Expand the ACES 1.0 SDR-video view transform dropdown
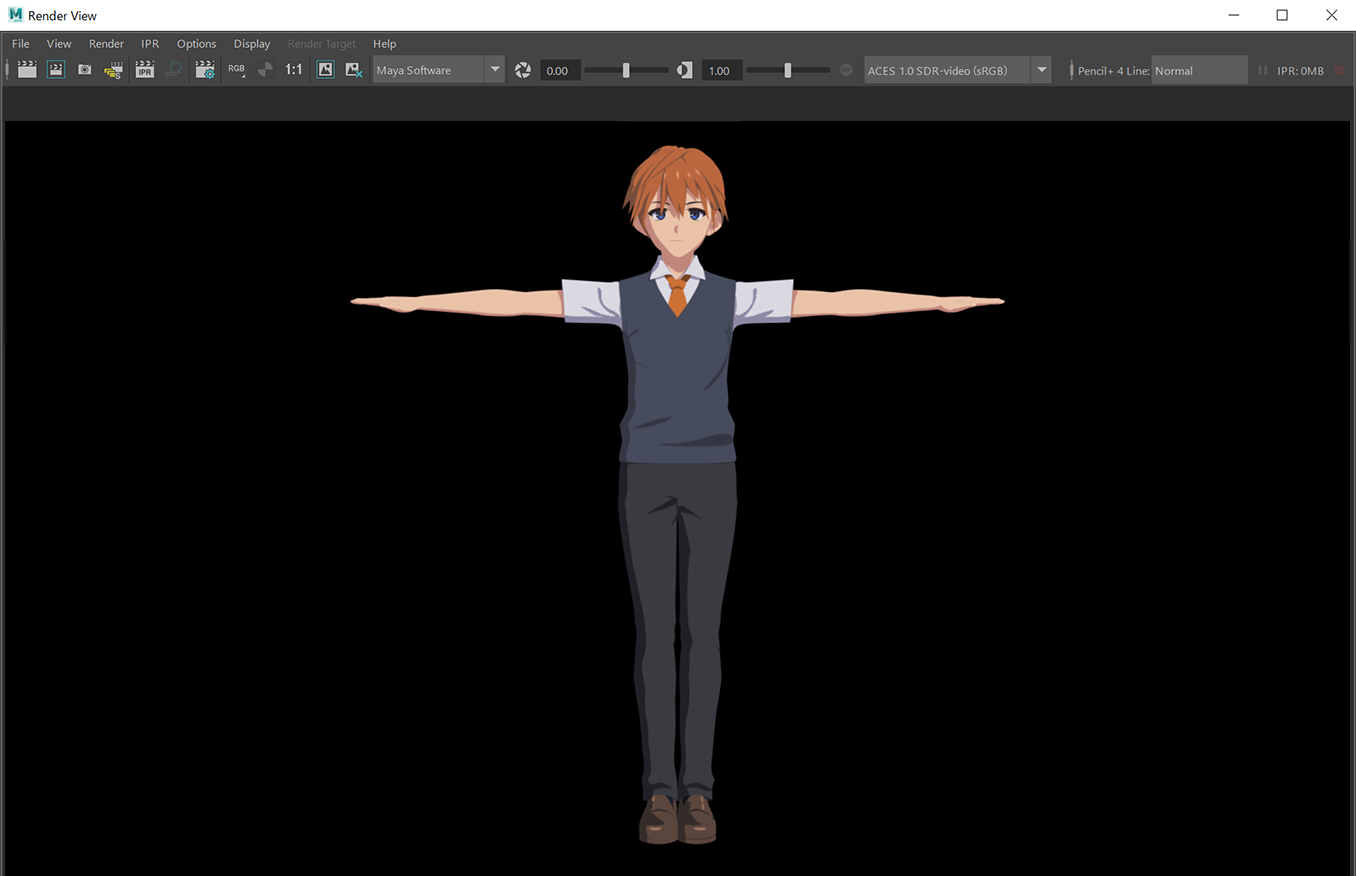The height and width of the screenshot is (876, 1356). 957,70
